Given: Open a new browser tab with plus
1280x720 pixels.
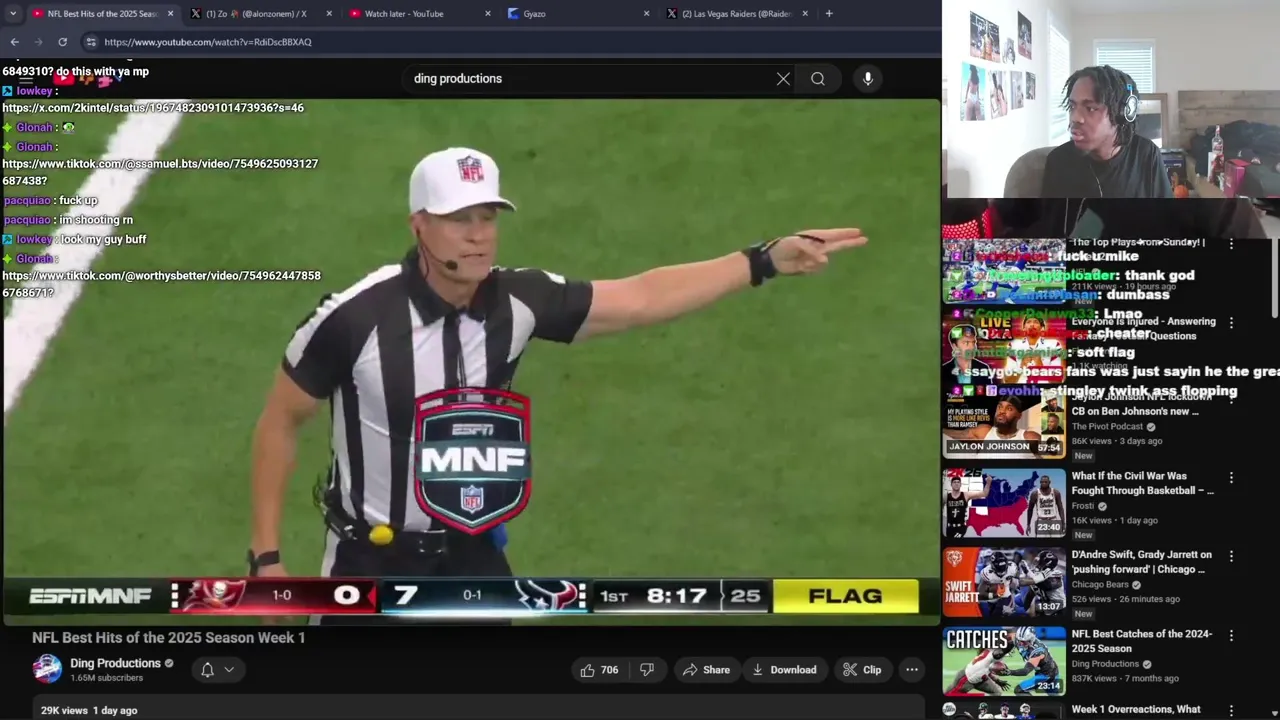Looking at the screenshot, I should [x=829, y=13].
